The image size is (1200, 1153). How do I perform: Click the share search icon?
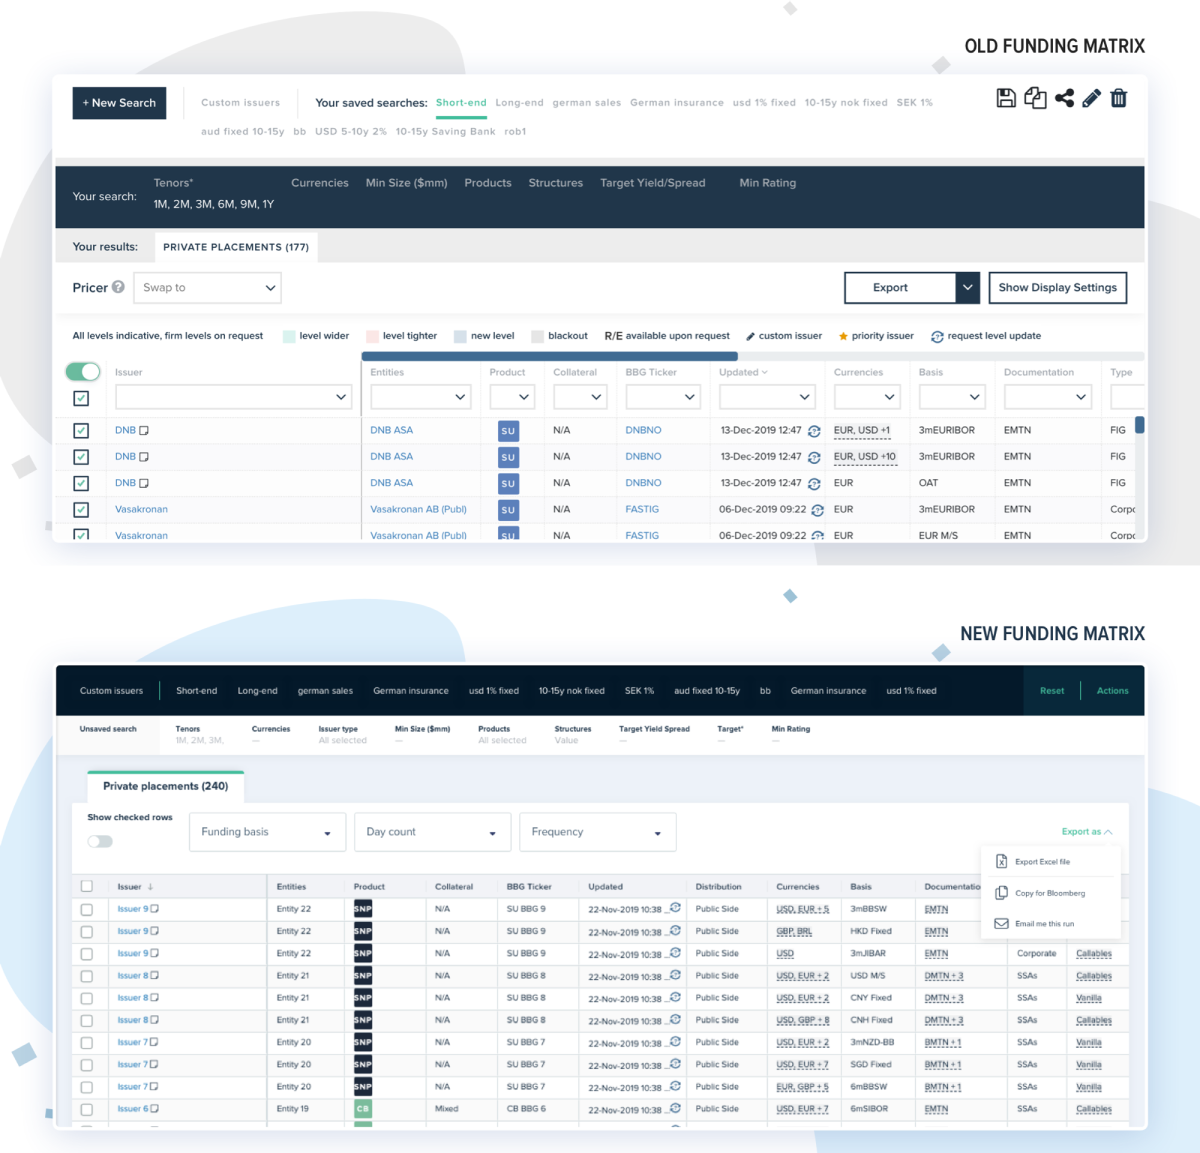tap(1064, 98)
